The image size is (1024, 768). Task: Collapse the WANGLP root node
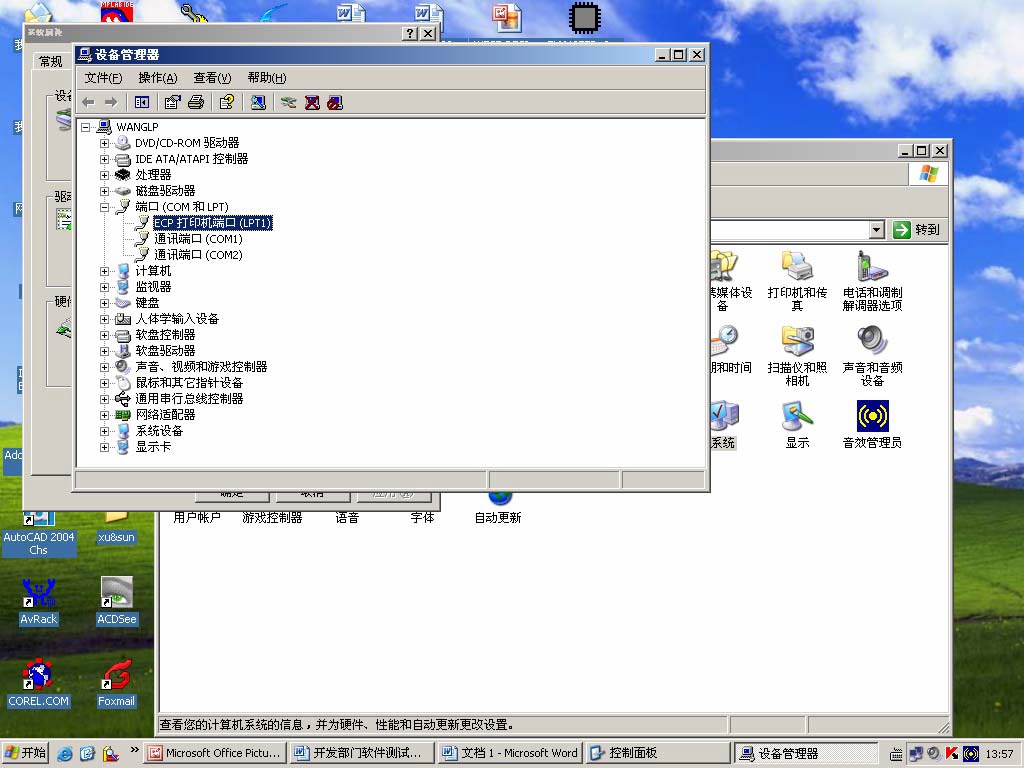pyautogui.click(x=86, y=127)
